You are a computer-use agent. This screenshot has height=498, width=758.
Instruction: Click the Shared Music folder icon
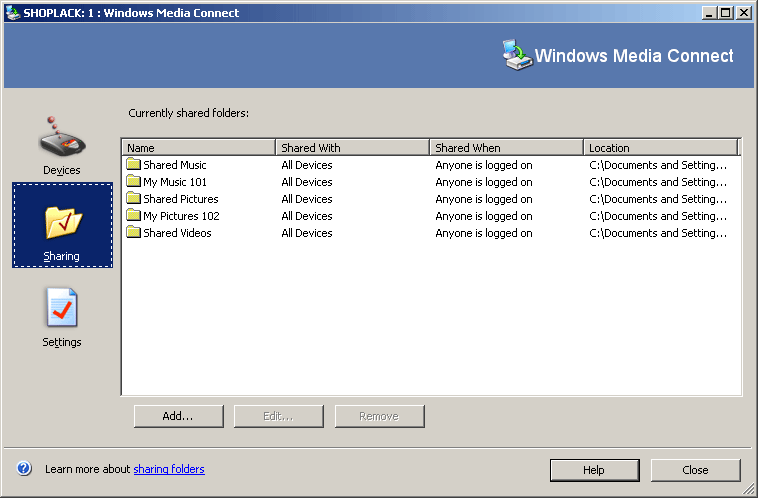(x=133, y=164)
